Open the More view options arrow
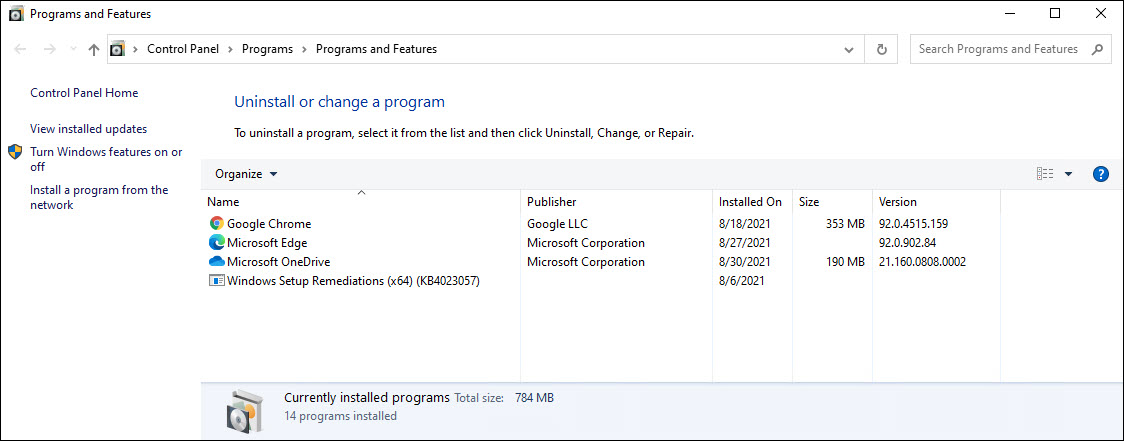 coord(1068,174)
